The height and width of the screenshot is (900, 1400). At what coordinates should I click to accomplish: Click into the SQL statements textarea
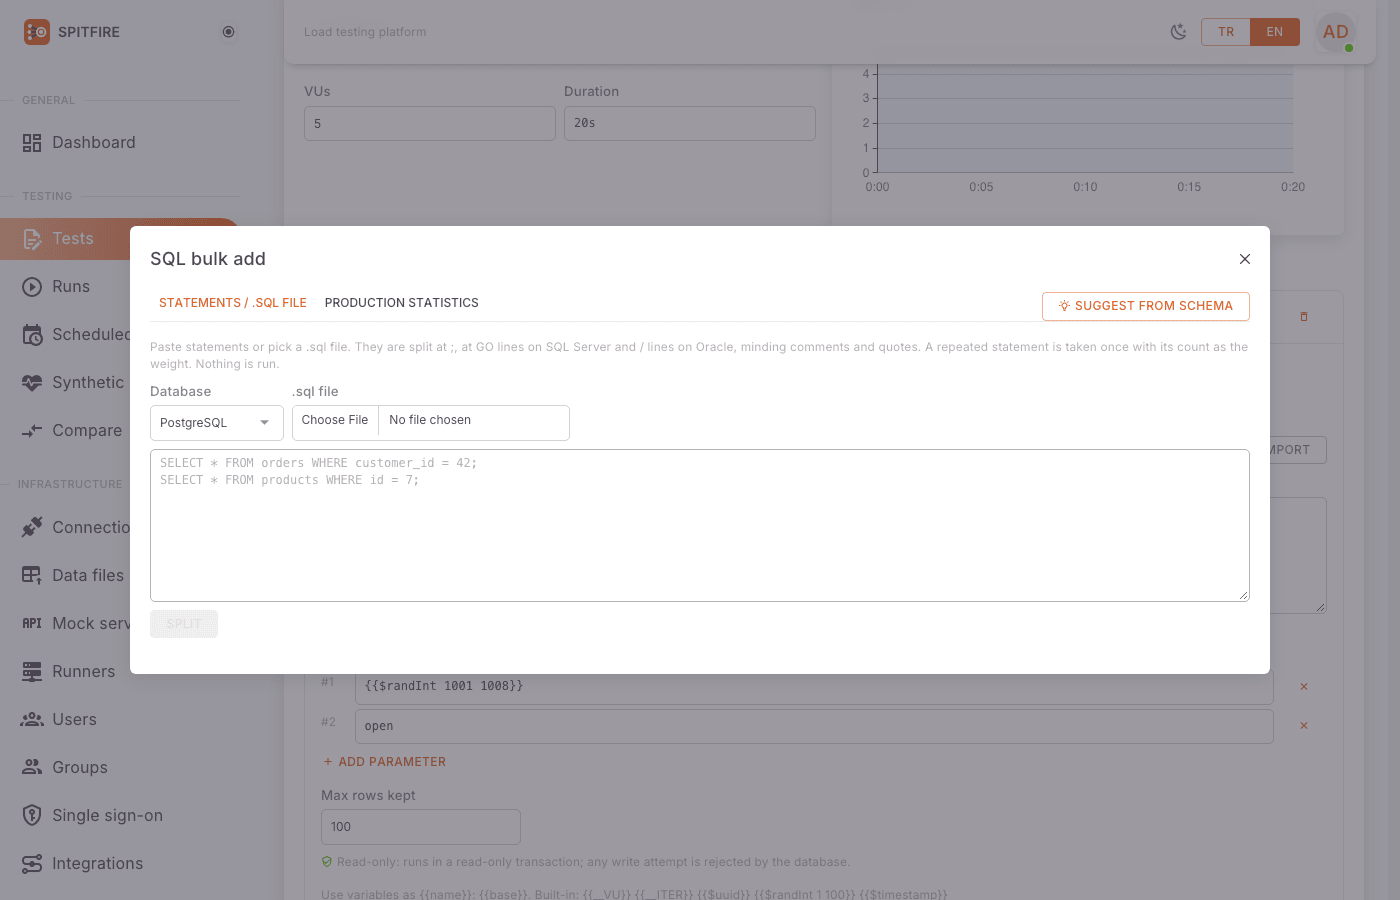point(700,525)
